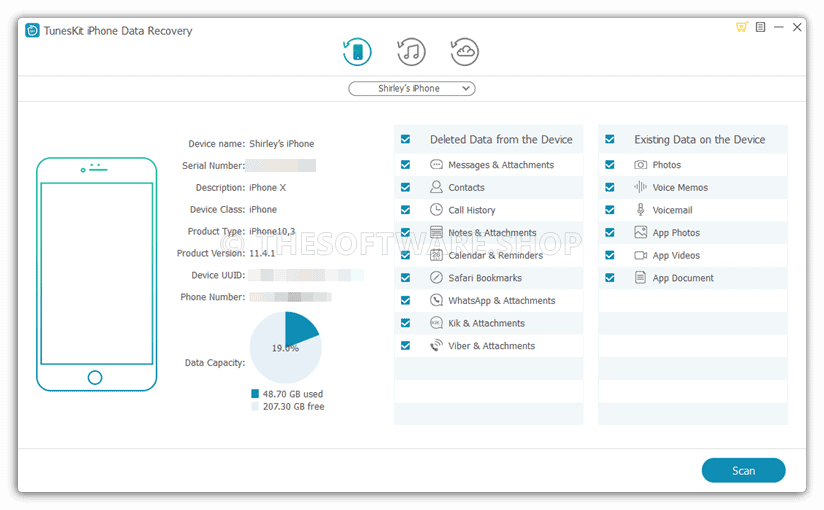Click the Notes & Attachments icon
Image resolution: width=824 pixels, height=510 pixels.
436,232
